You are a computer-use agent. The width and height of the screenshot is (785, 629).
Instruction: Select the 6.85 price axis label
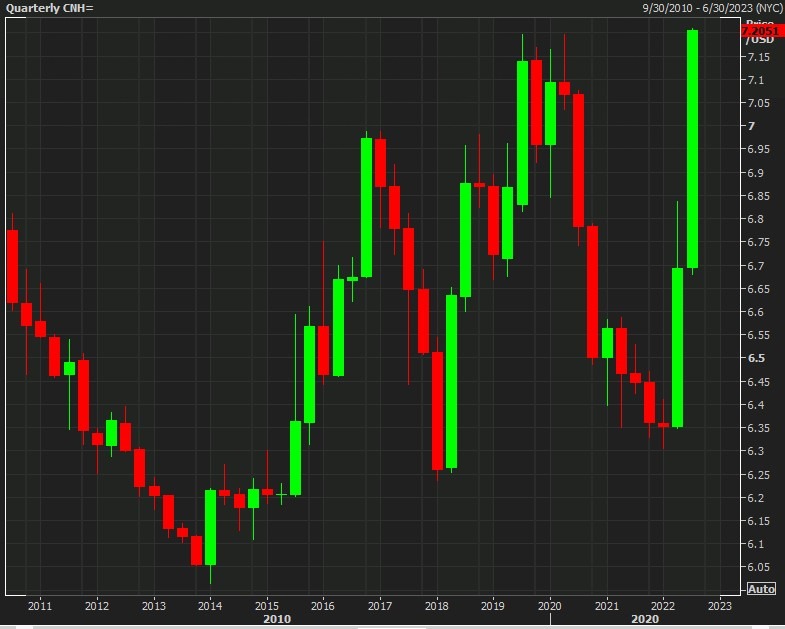tap(758, 196)
